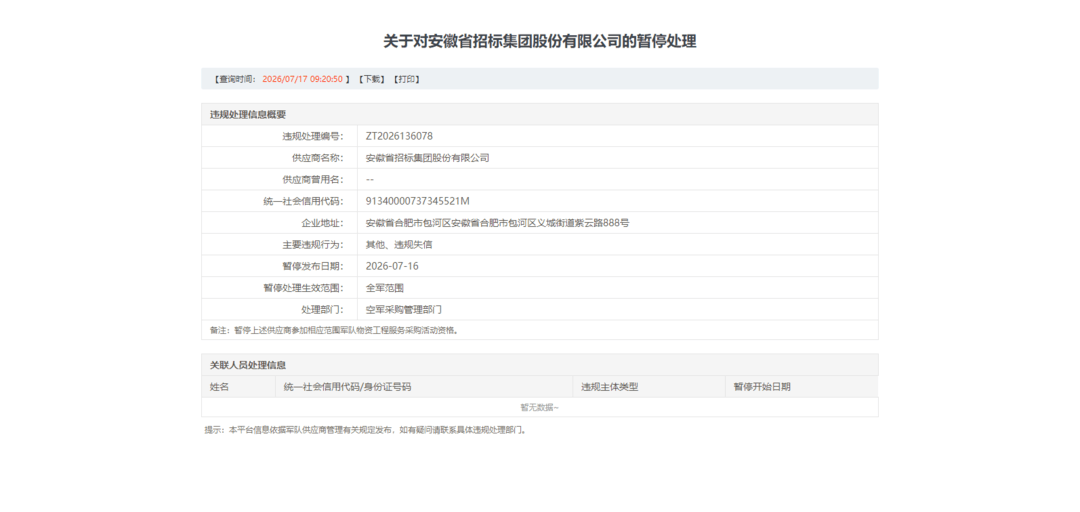Click the 统一社会信用代码 field label in summary
The width and height of the screenshot is (1080, 512).
point(303,201)
